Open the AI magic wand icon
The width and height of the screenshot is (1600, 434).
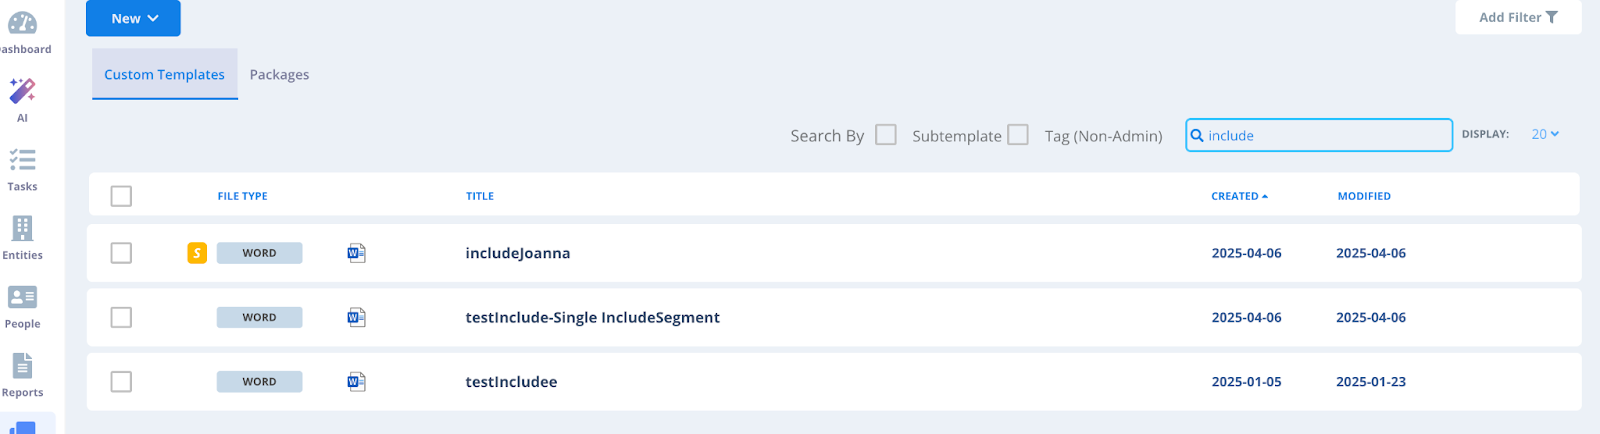coord(22,90)
